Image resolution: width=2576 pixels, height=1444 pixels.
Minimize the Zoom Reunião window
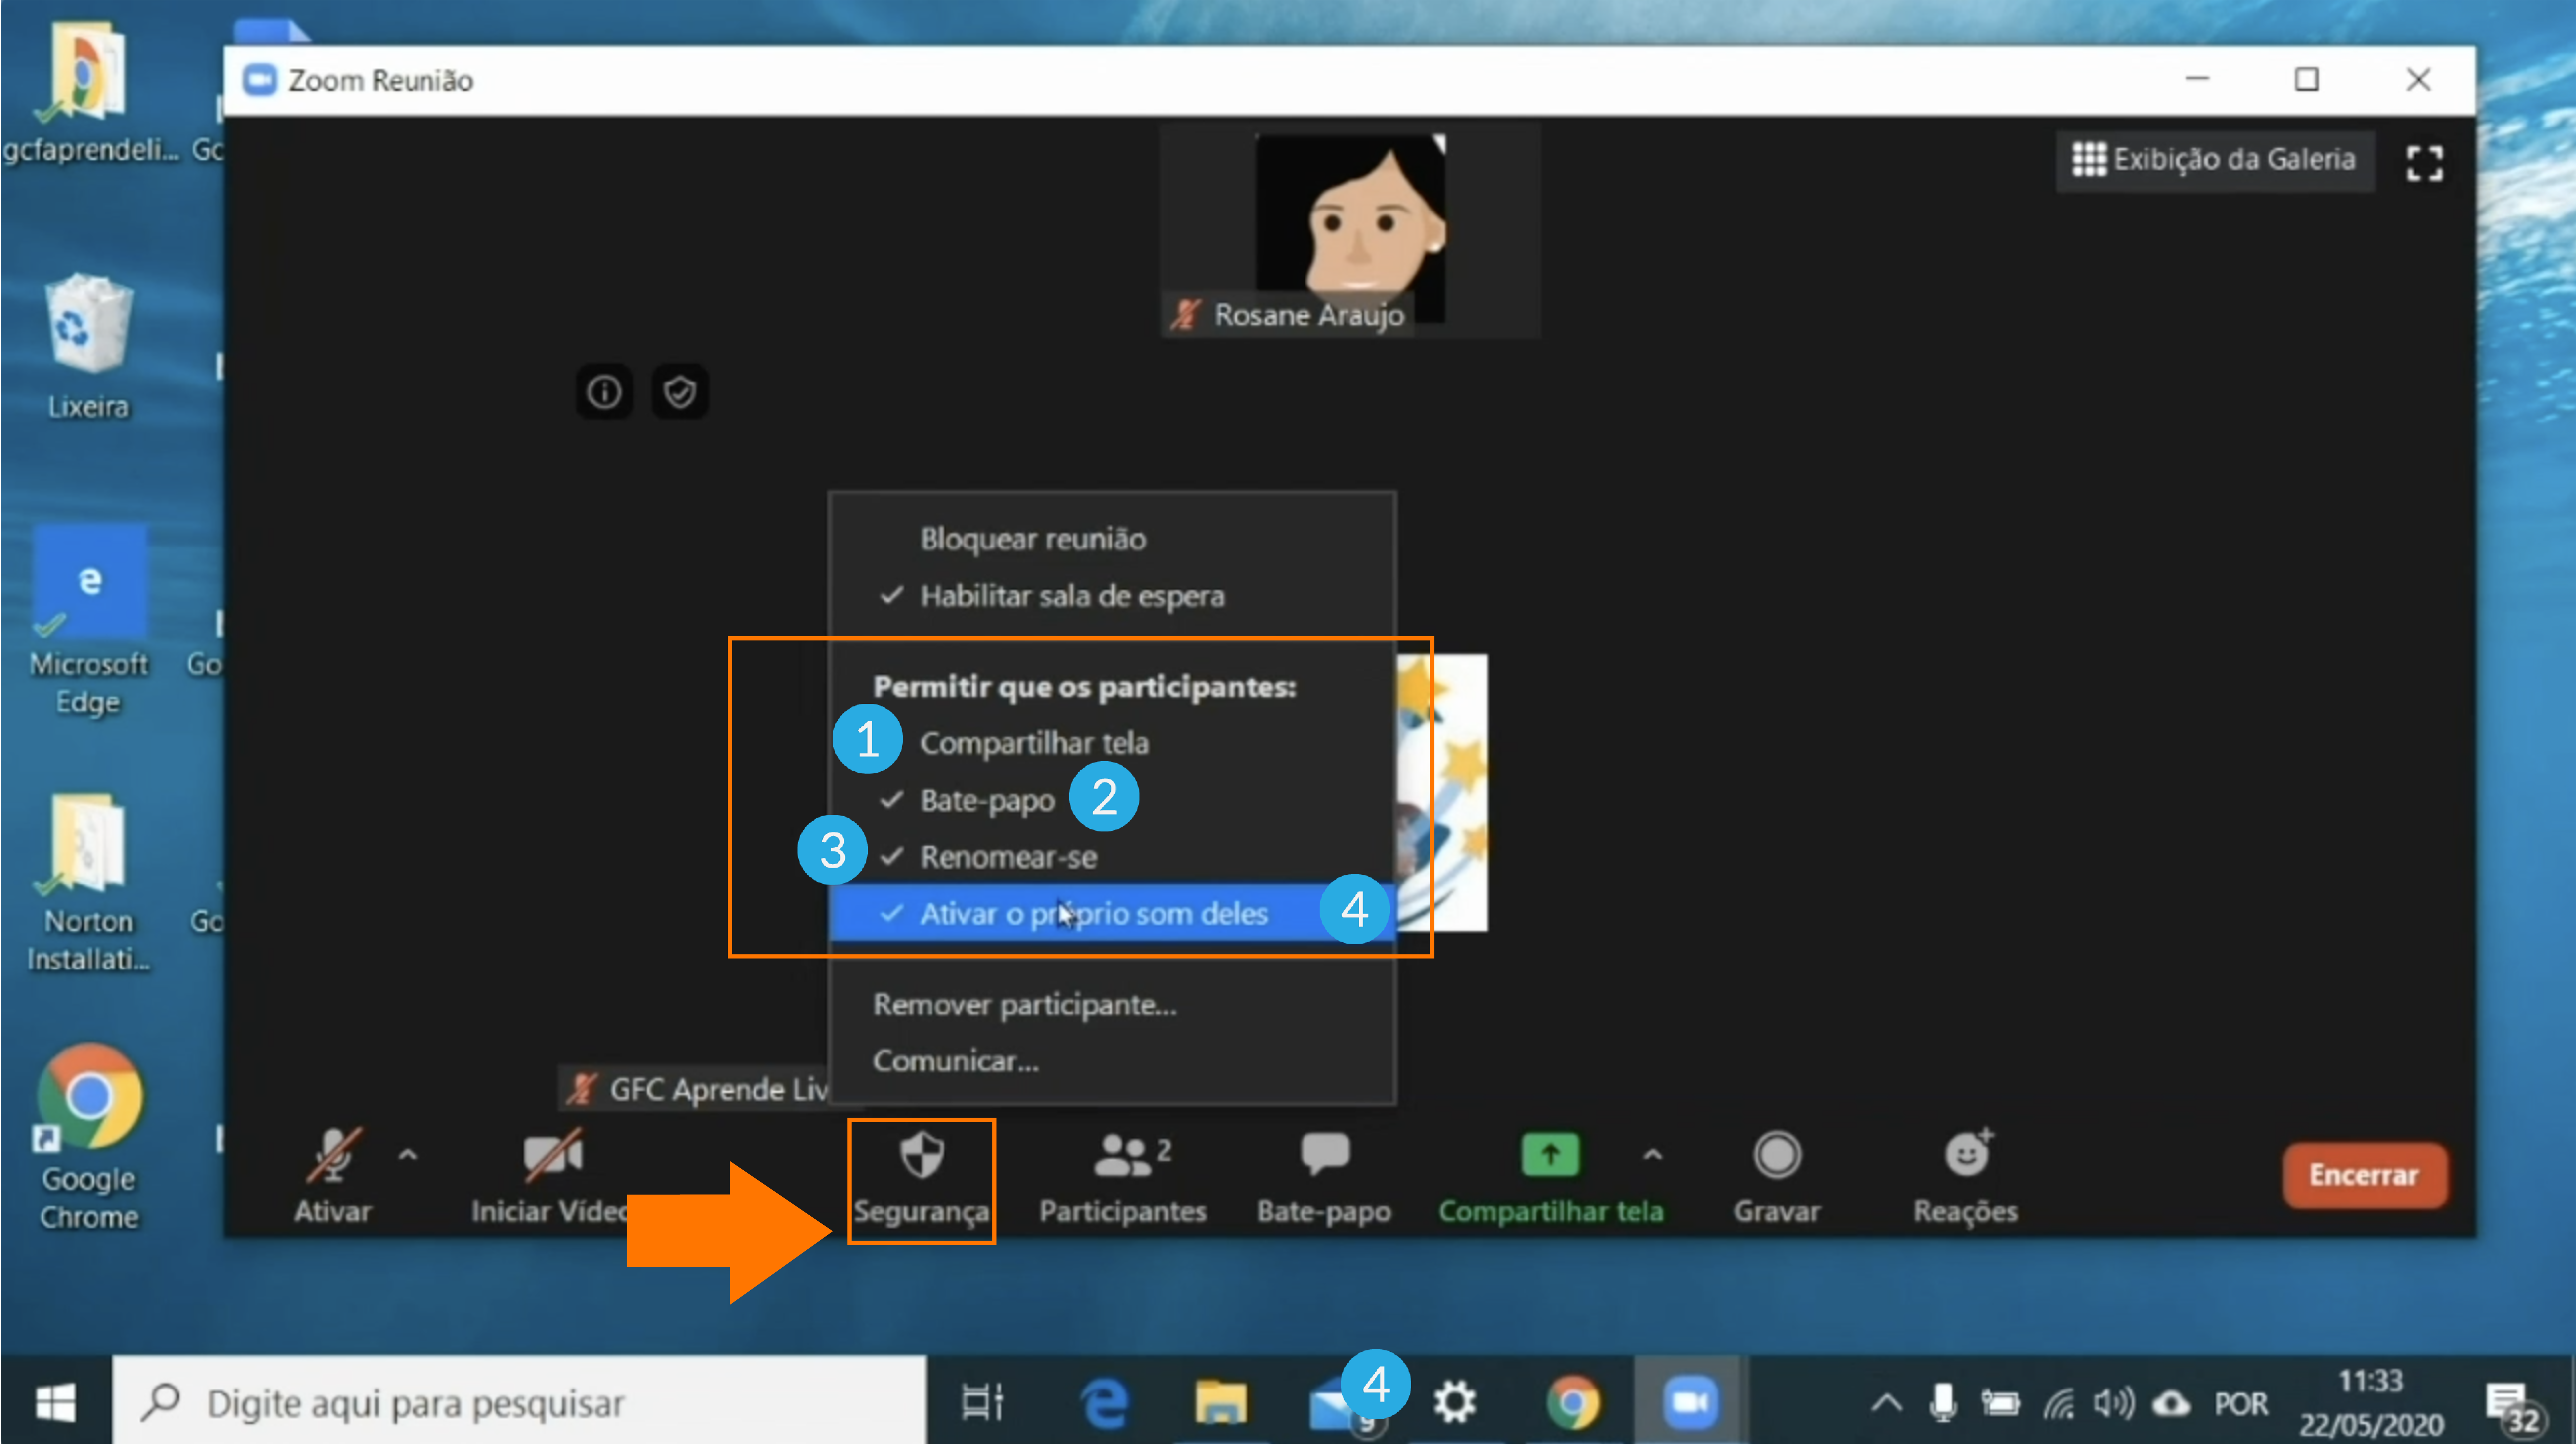2197,79
